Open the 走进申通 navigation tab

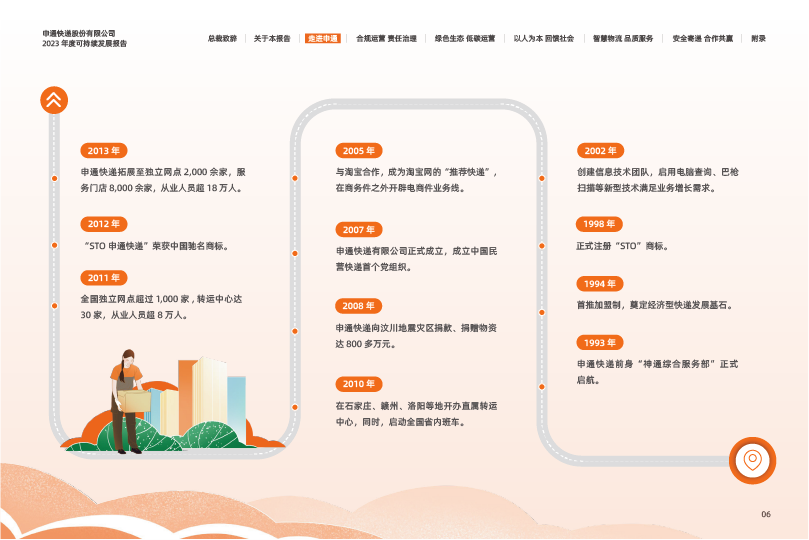pyautogui.click(x=323, y=38)
